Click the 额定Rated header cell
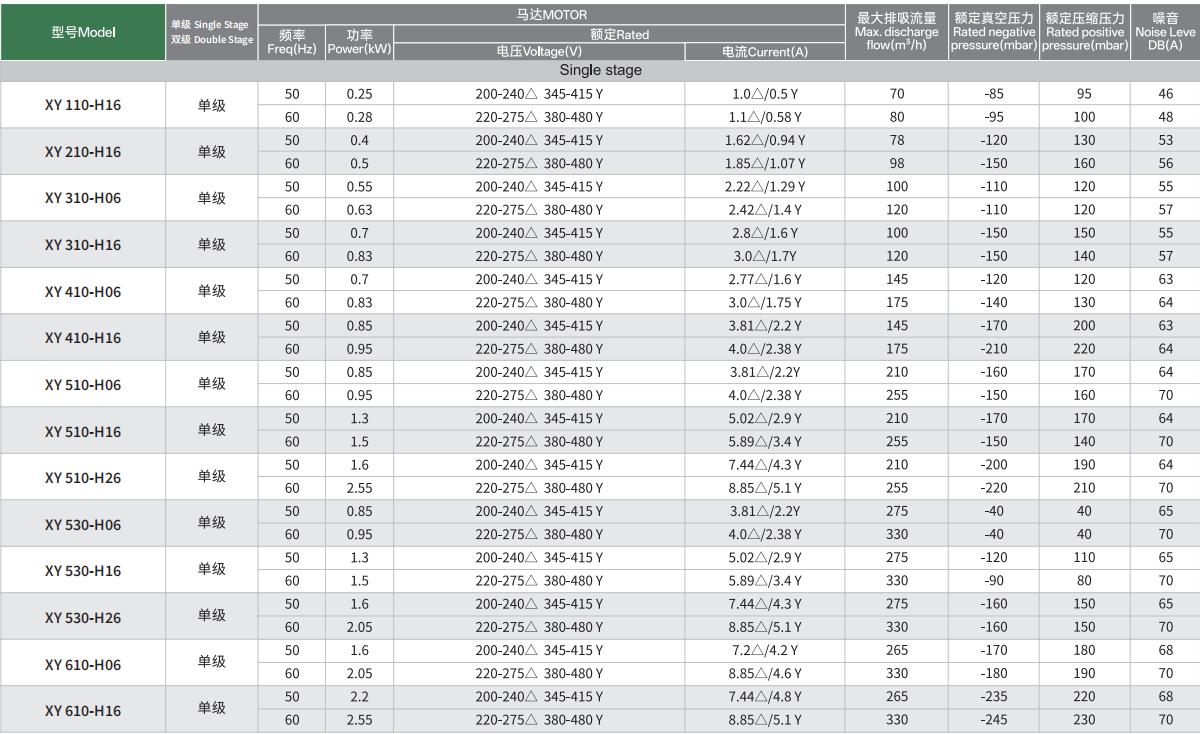The height and width of the screenshot is (734, 1200). tap(619, 34)
